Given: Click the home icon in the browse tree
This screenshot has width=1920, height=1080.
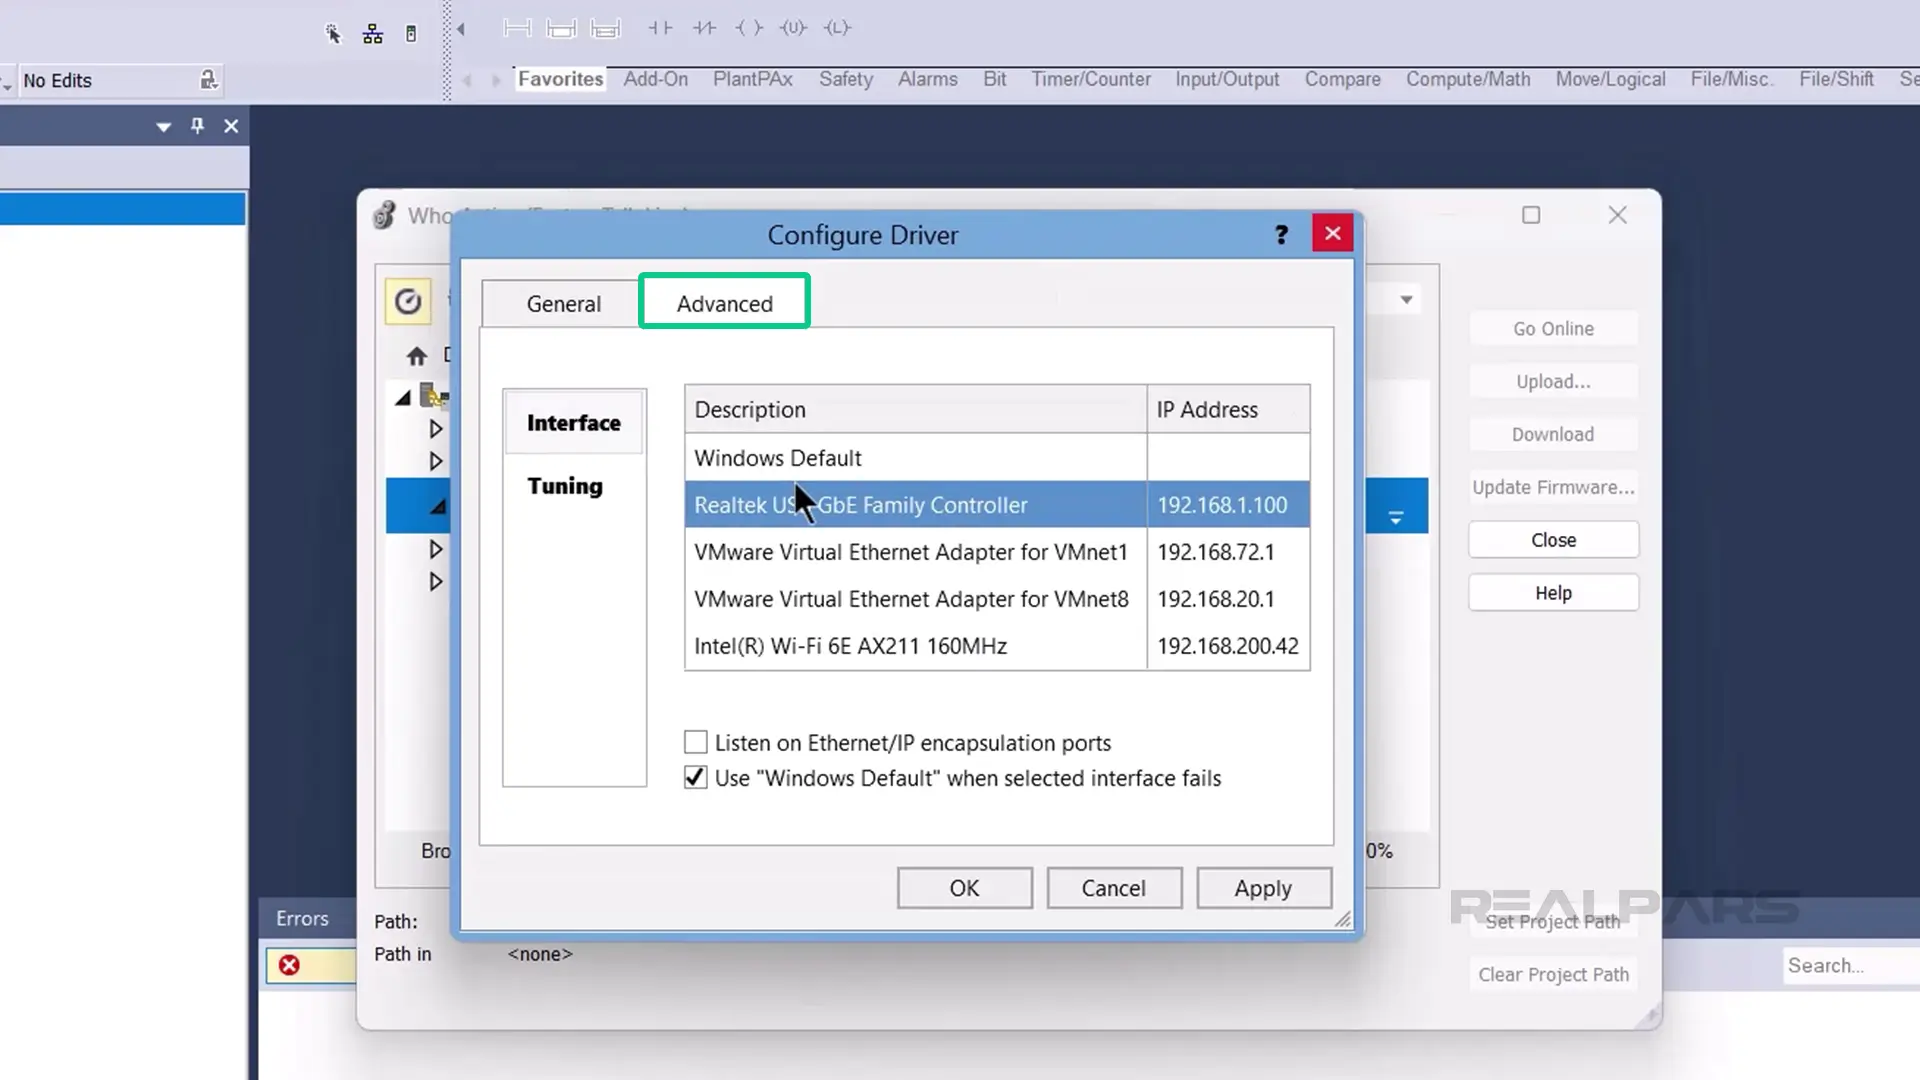Looking at the screenshot, I should 417,356.
